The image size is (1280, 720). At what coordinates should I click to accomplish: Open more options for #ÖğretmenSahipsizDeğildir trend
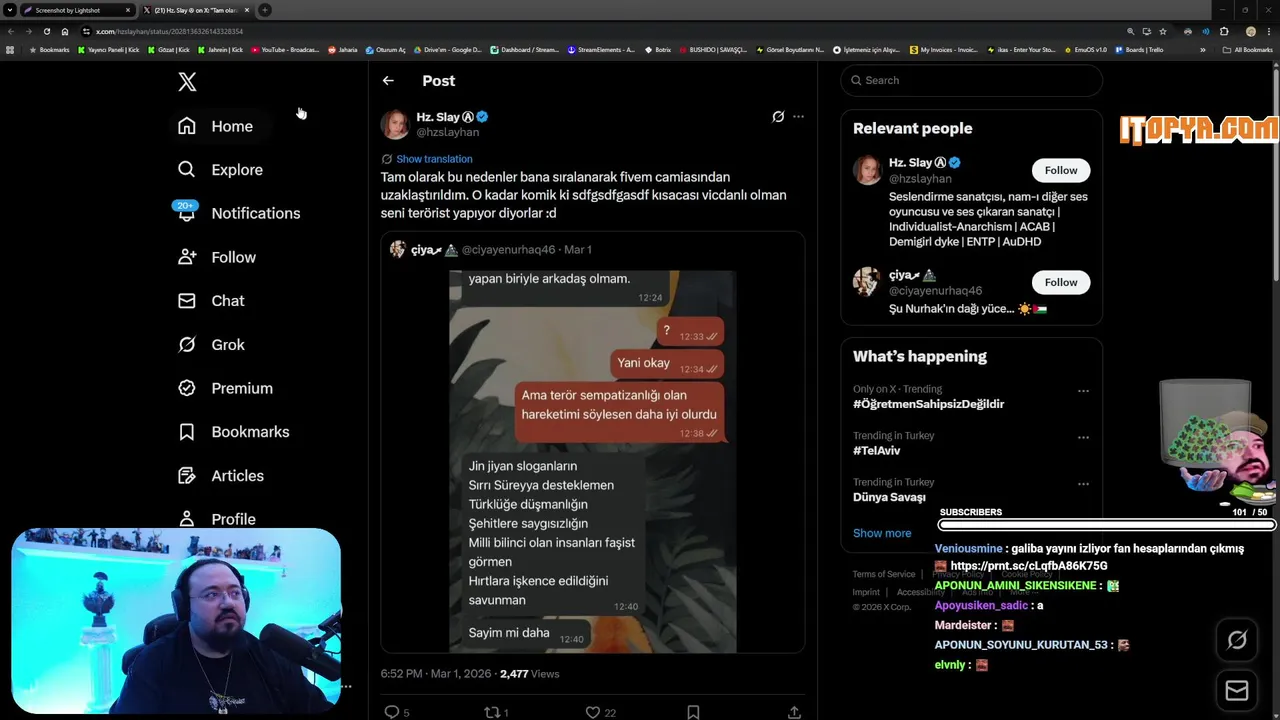(1083, 391)
